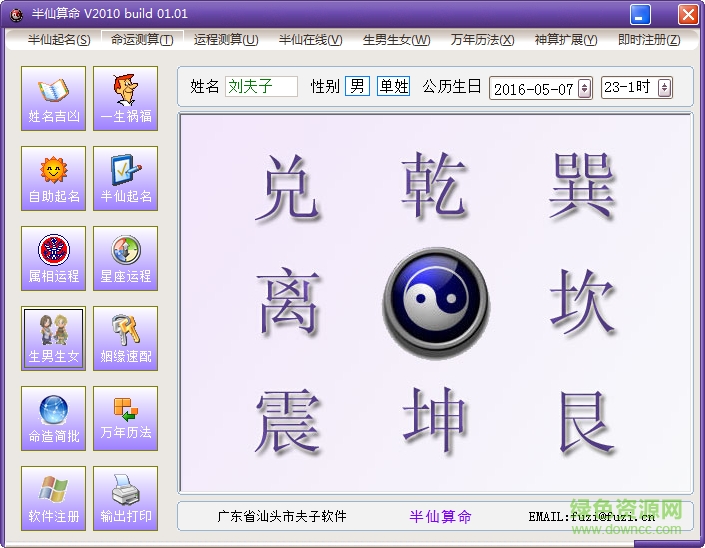Open 软件注册 software registration

[x=54, y=499]
